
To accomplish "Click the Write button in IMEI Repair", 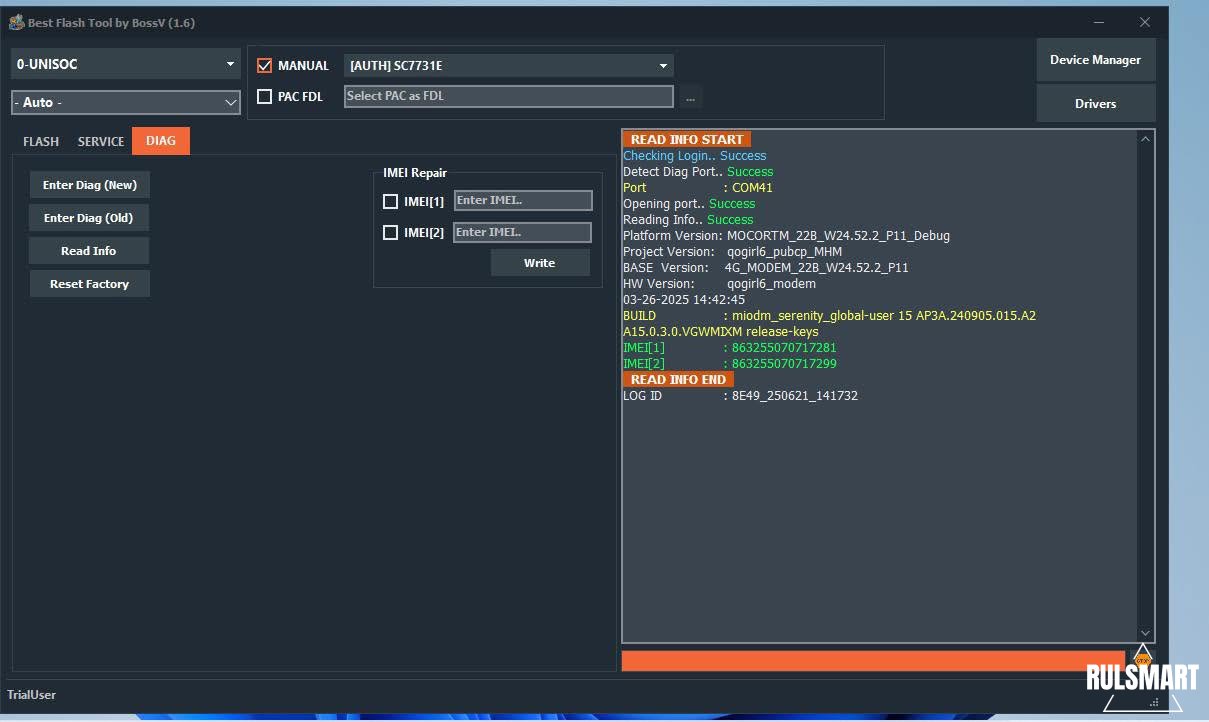I will coord(539,263).
